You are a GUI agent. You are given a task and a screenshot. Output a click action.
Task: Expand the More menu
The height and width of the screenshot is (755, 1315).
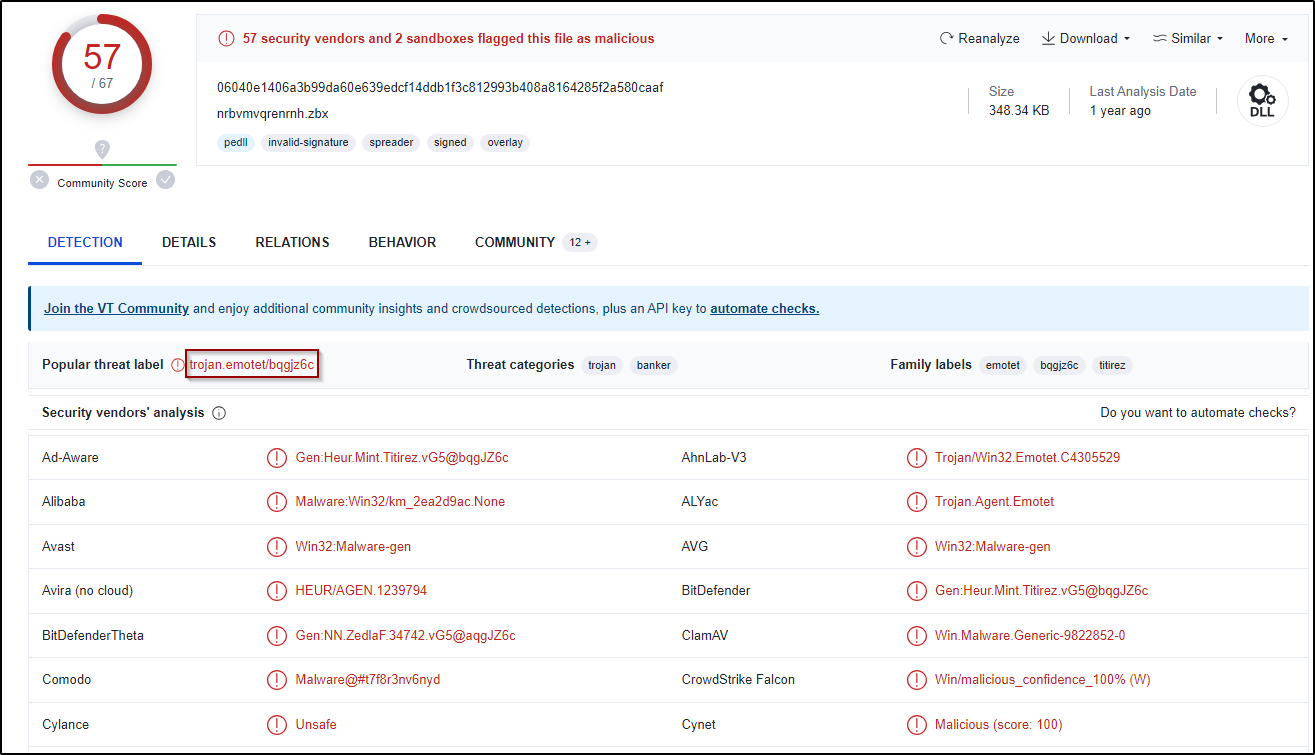pos(1266,39)
